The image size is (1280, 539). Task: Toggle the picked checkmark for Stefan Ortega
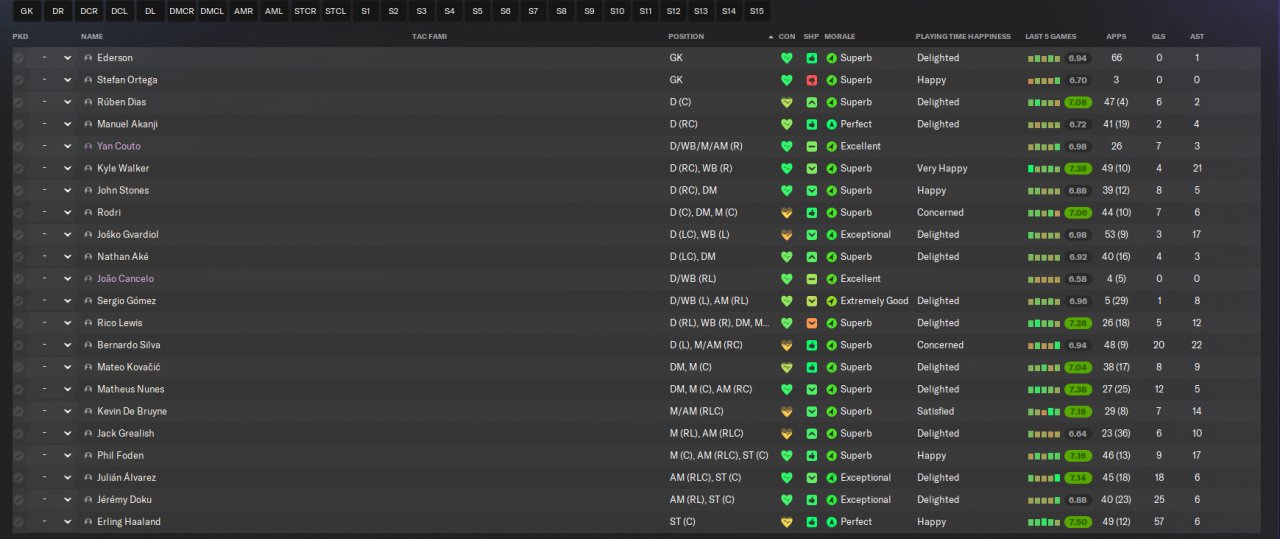coord(18,80)
